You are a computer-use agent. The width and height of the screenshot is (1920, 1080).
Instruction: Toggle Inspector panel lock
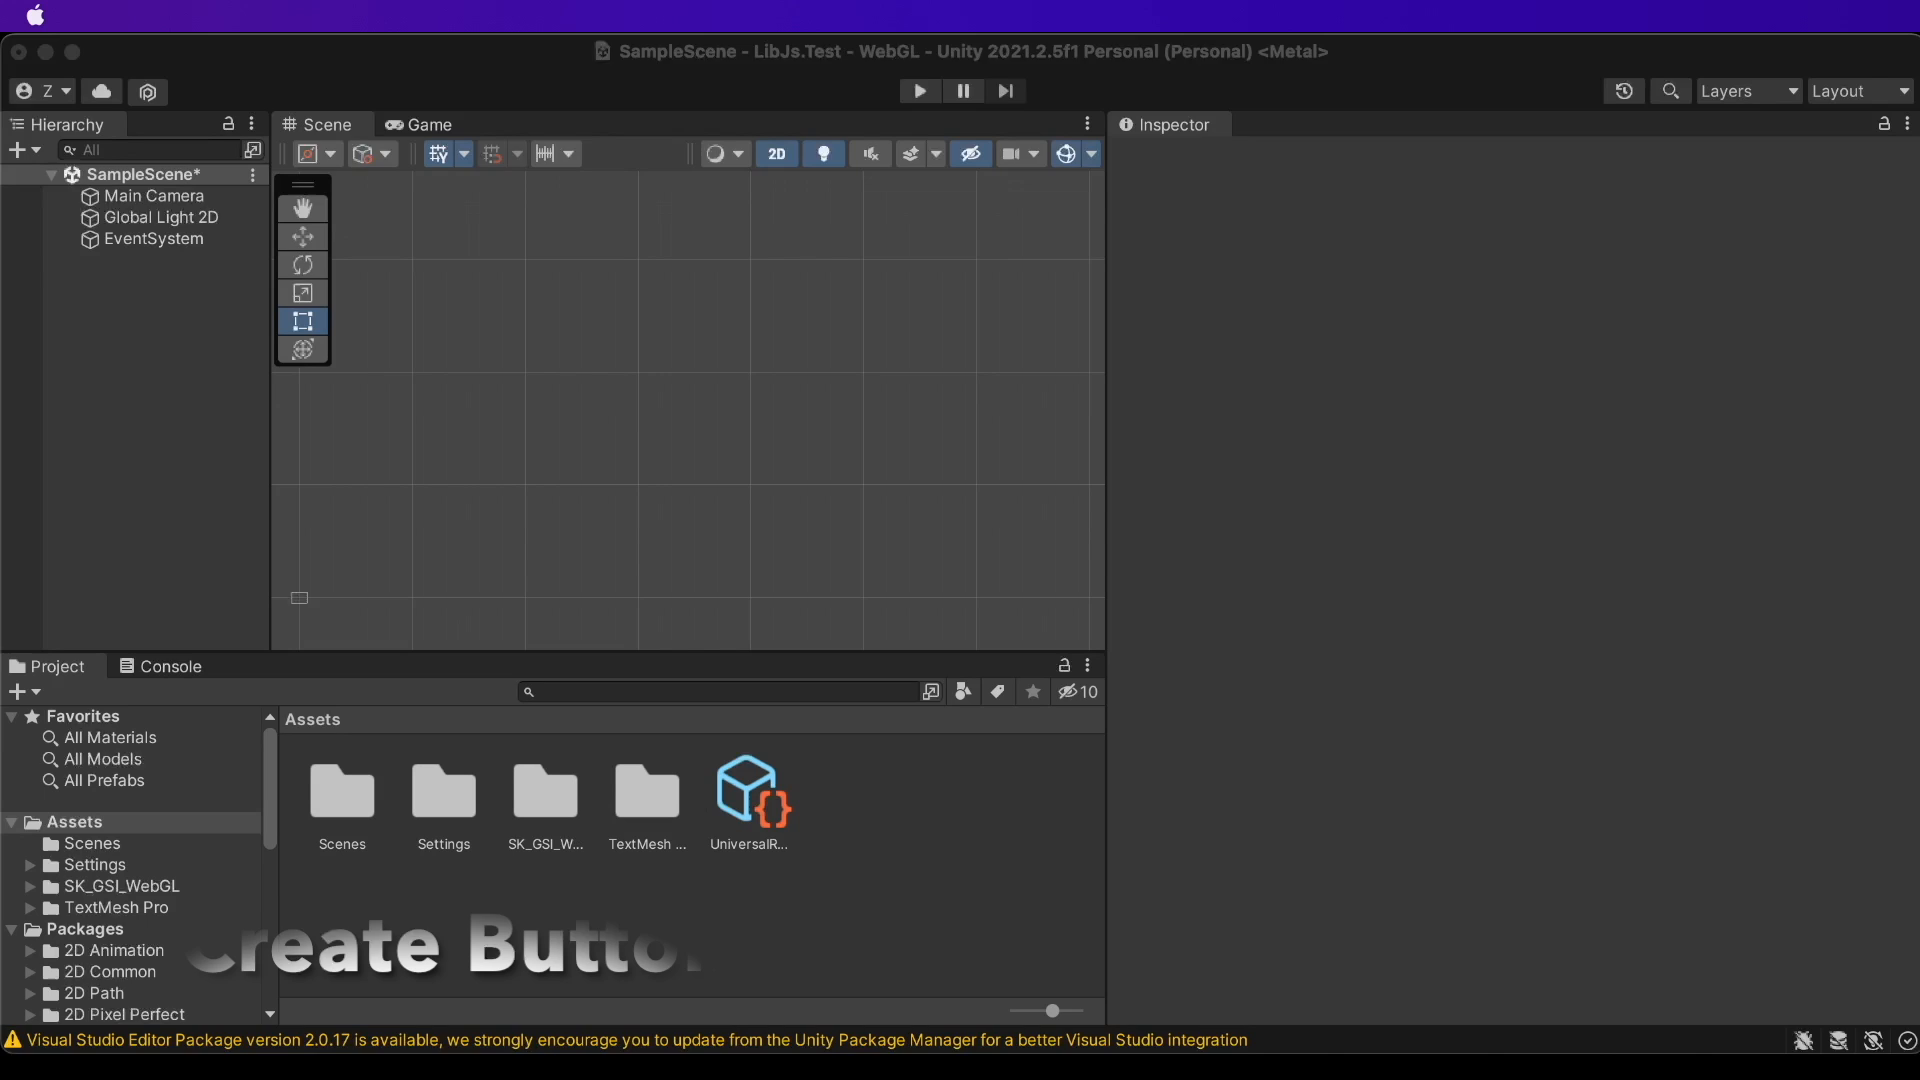pos(1884,124)
